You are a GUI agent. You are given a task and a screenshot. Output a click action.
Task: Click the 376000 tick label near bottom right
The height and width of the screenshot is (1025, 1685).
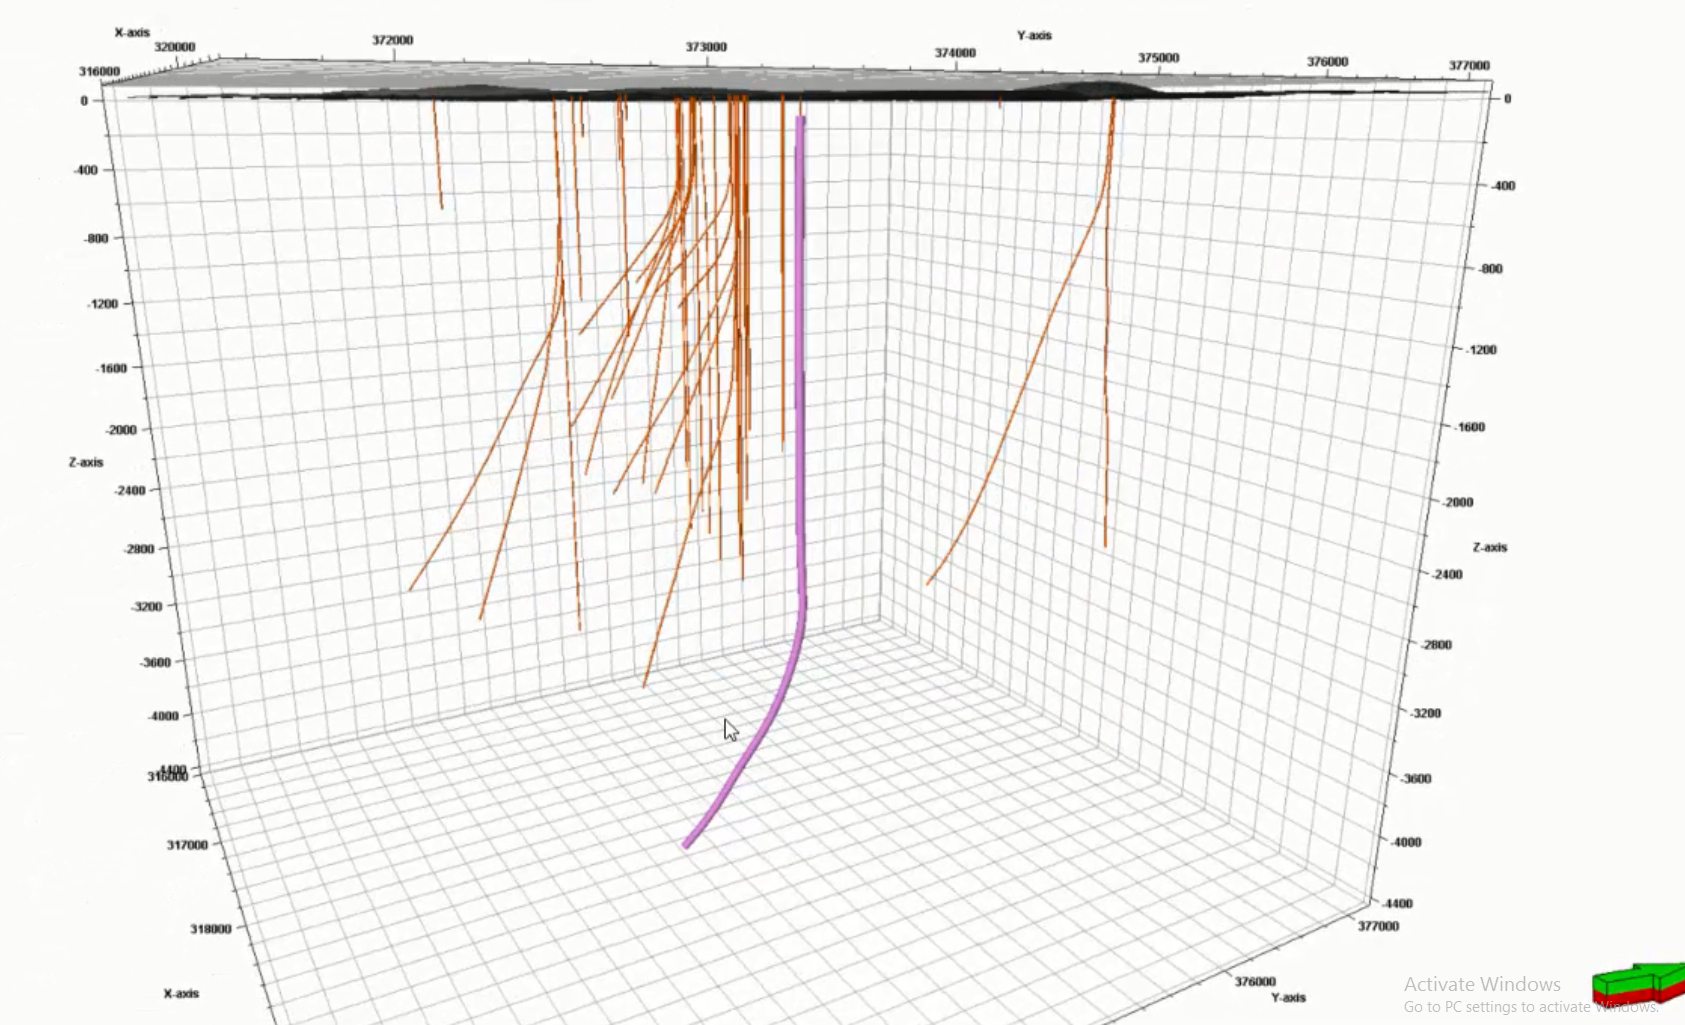(x=1254, y=982)
